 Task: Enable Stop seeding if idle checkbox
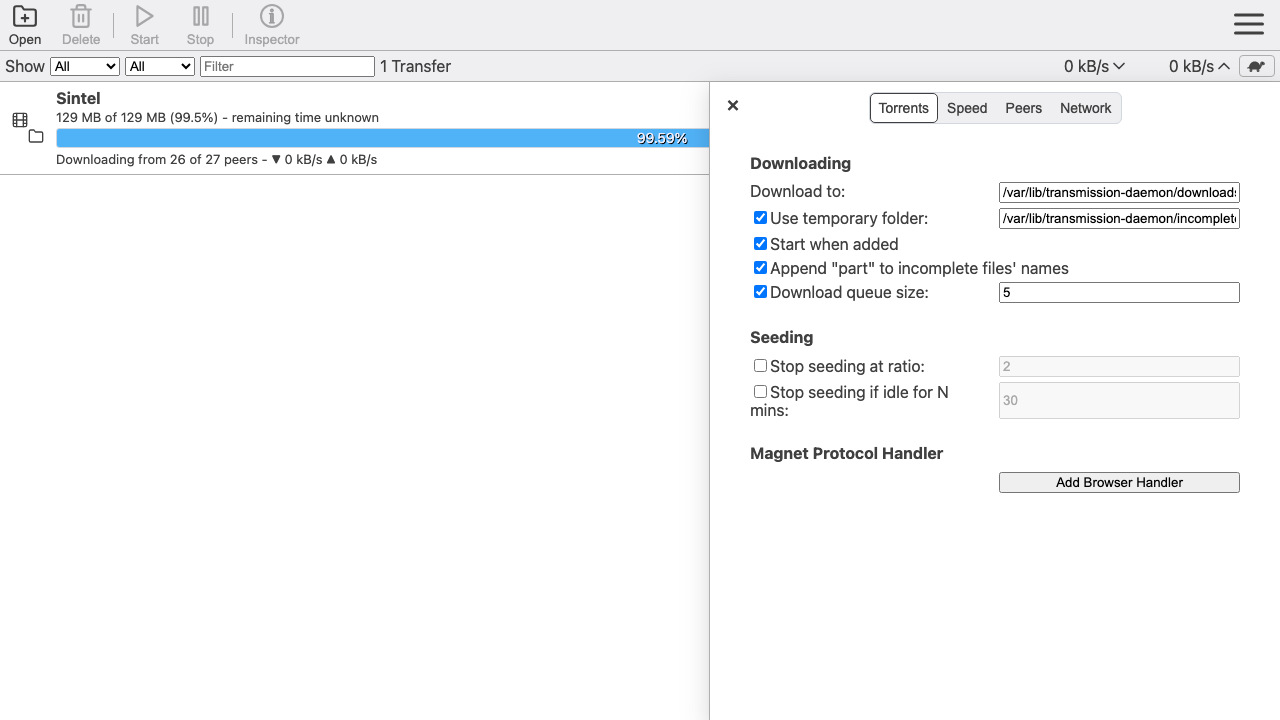pos(760,391)
